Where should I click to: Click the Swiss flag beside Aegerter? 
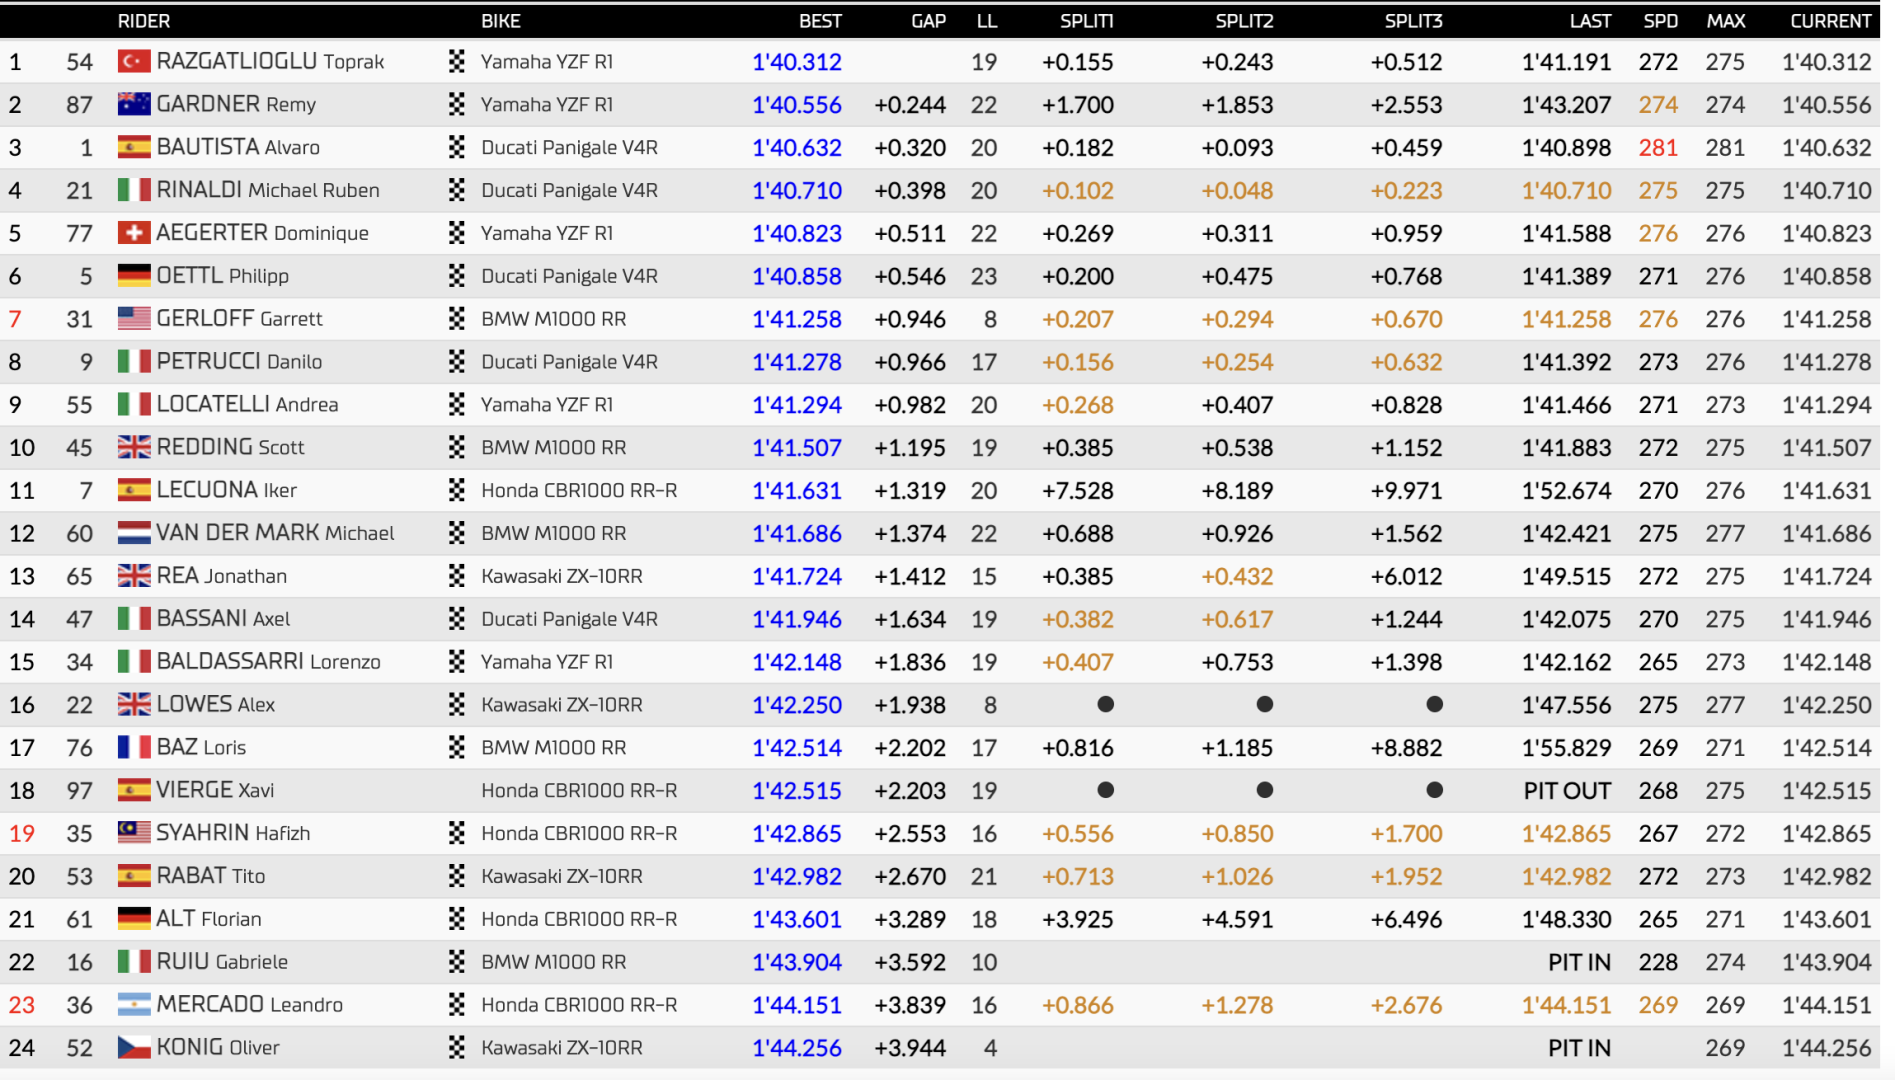coord(134,234)
